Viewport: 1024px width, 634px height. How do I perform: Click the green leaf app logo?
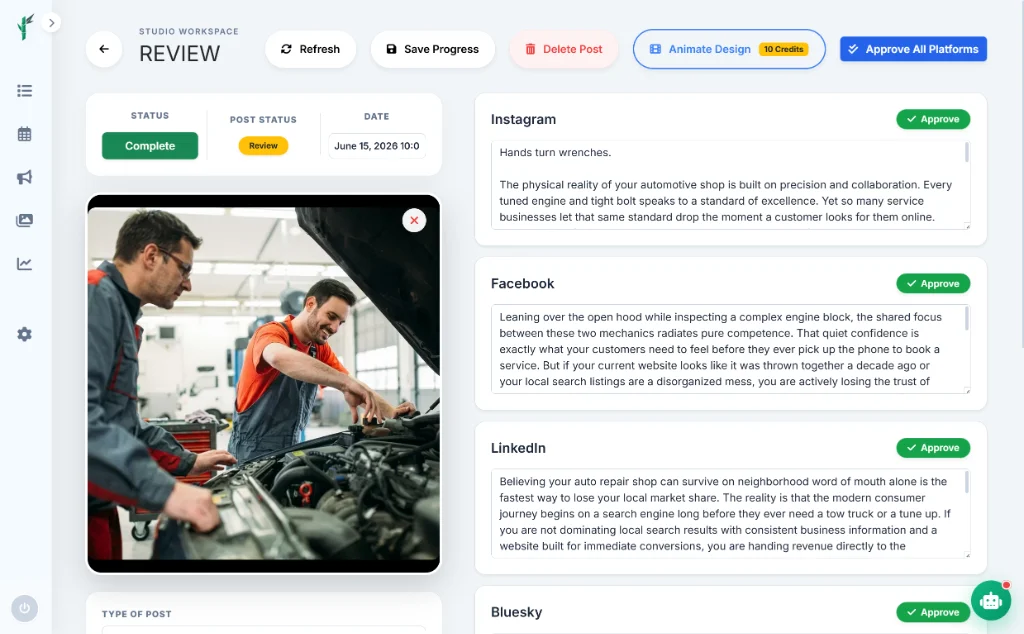point(25,26)
